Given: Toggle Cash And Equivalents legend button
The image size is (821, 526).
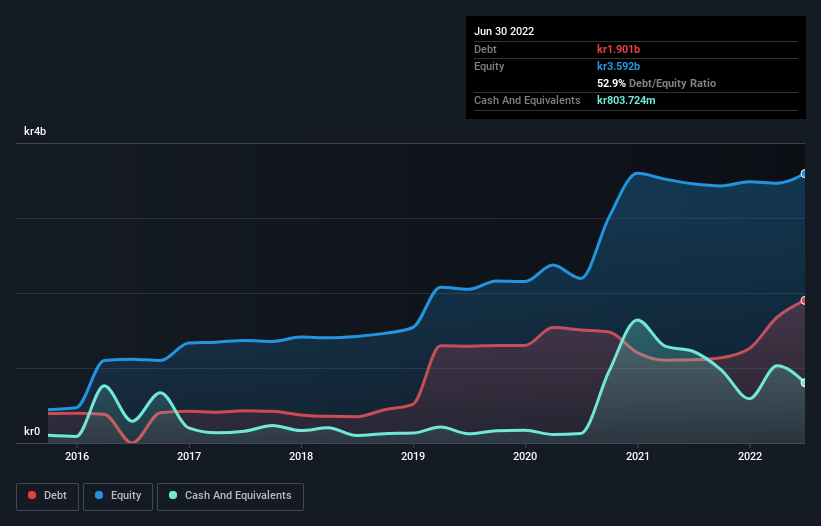Looking at the screenshot, I should tap(230, 496).
